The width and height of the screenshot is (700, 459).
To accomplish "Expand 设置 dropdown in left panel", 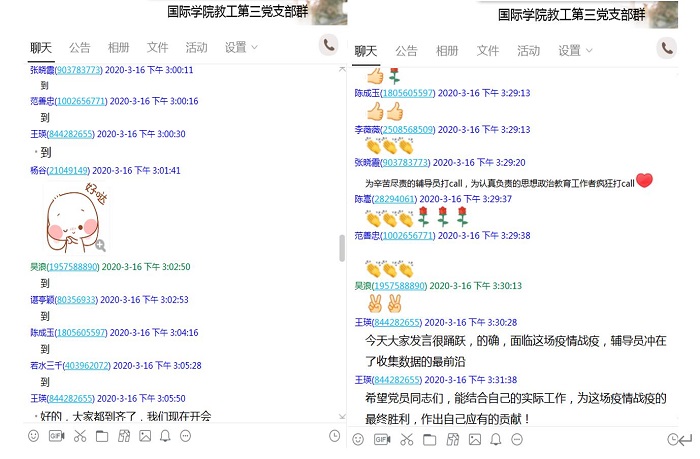I will pyautogui.click(x=241, y=47).
